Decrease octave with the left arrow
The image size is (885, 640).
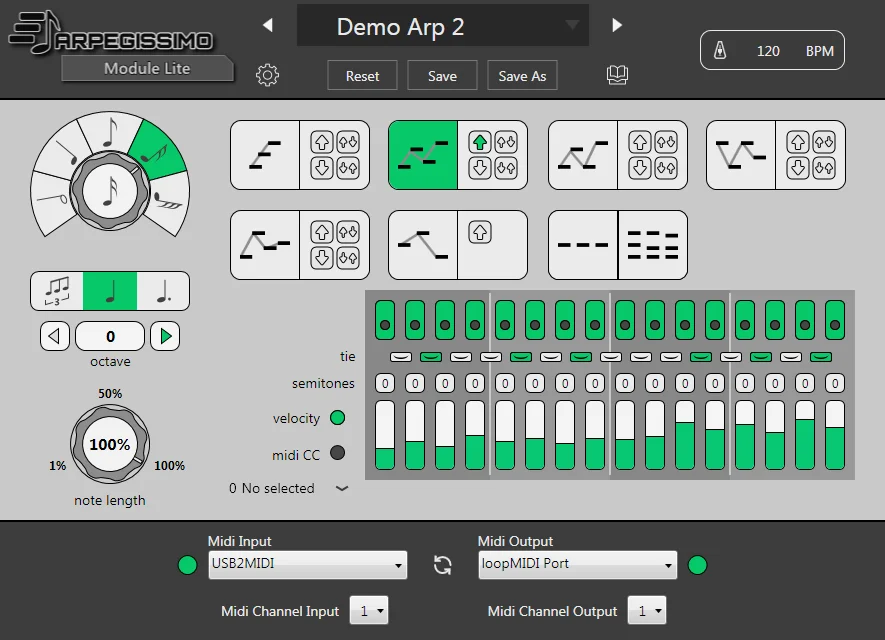click(55, 336)
